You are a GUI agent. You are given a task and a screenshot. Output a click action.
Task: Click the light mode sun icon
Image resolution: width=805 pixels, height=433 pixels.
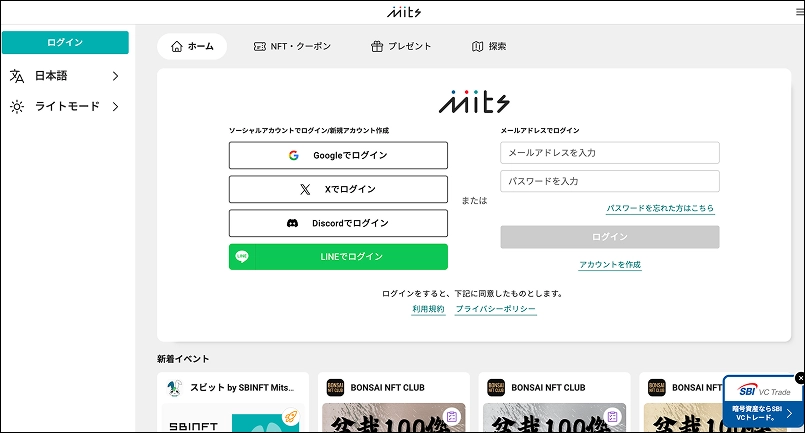pos(17,106)
